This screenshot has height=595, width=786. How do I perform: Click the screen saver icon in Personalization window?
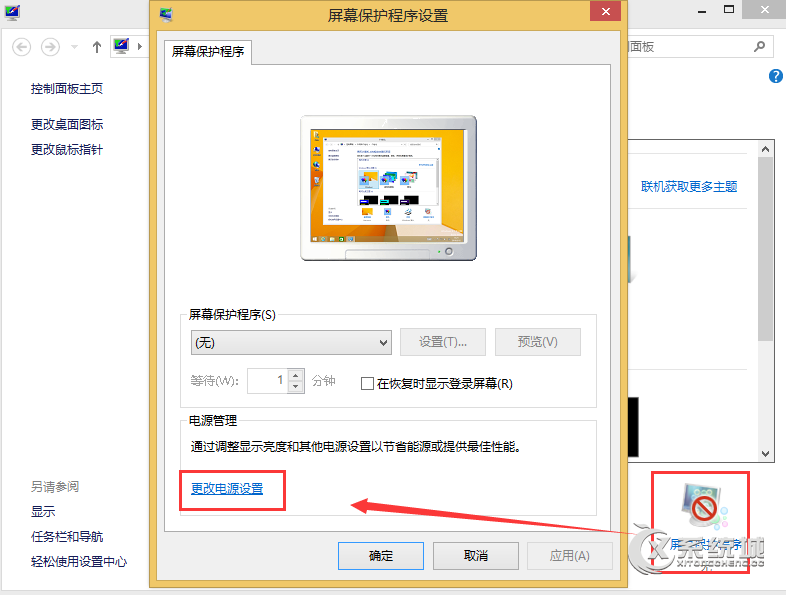click(704, 507)
